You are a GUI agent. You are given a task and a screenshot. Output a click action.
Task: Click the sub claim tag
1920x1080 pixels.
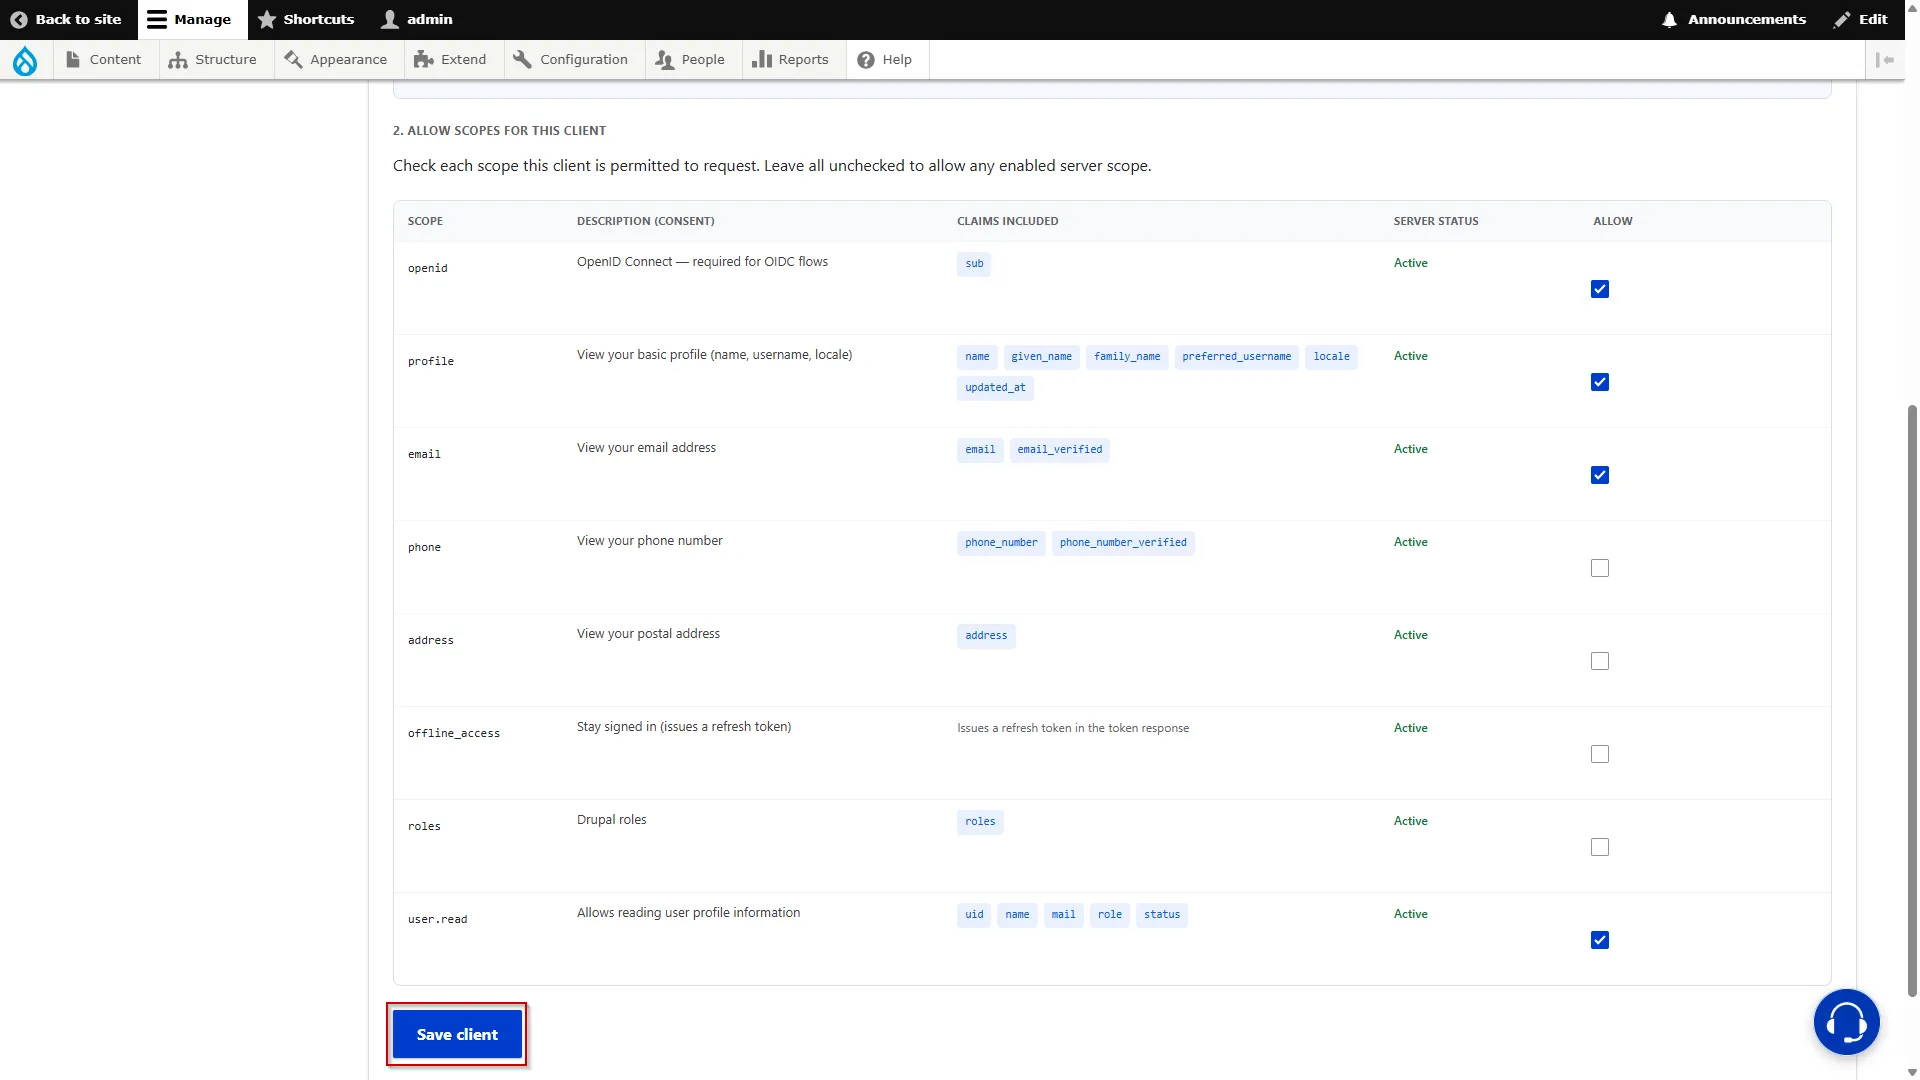pyautogui.click(x=974, y=264)
